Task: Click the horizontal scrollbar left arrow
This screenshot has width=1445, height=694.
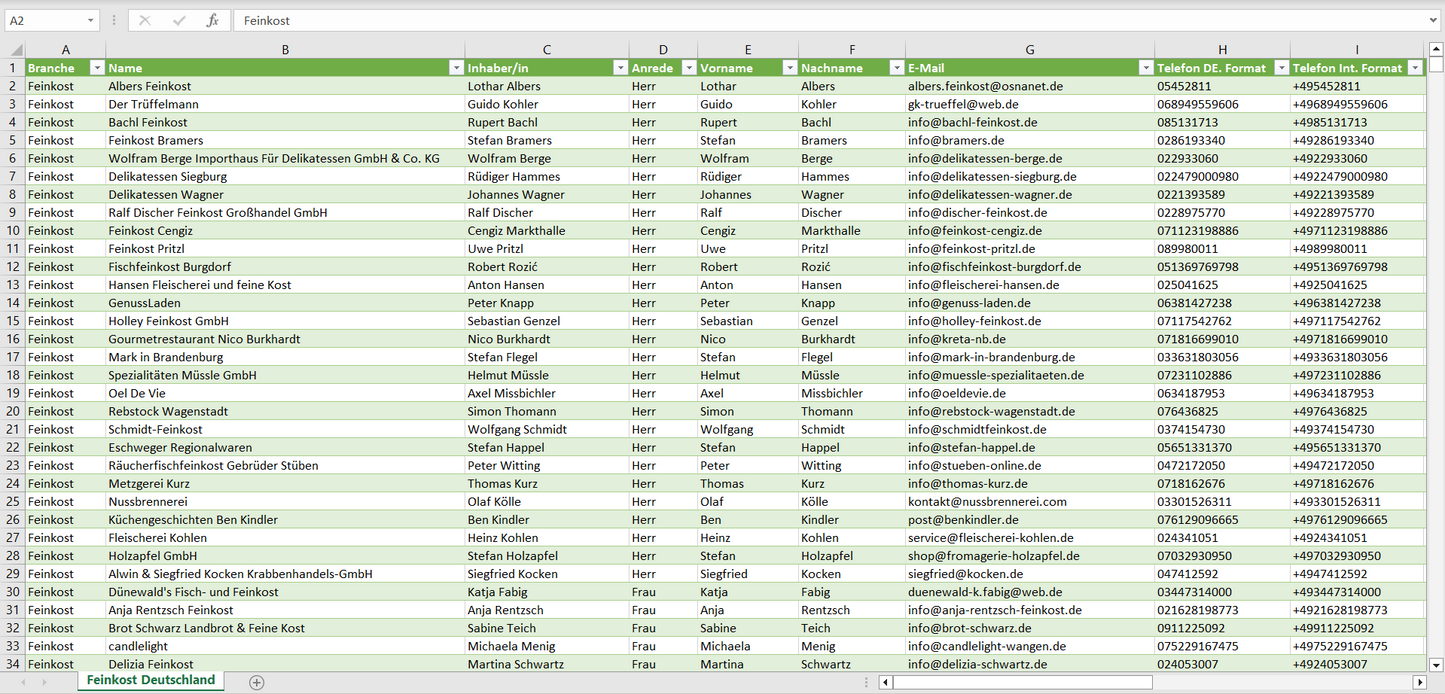Action: point(885,682)
